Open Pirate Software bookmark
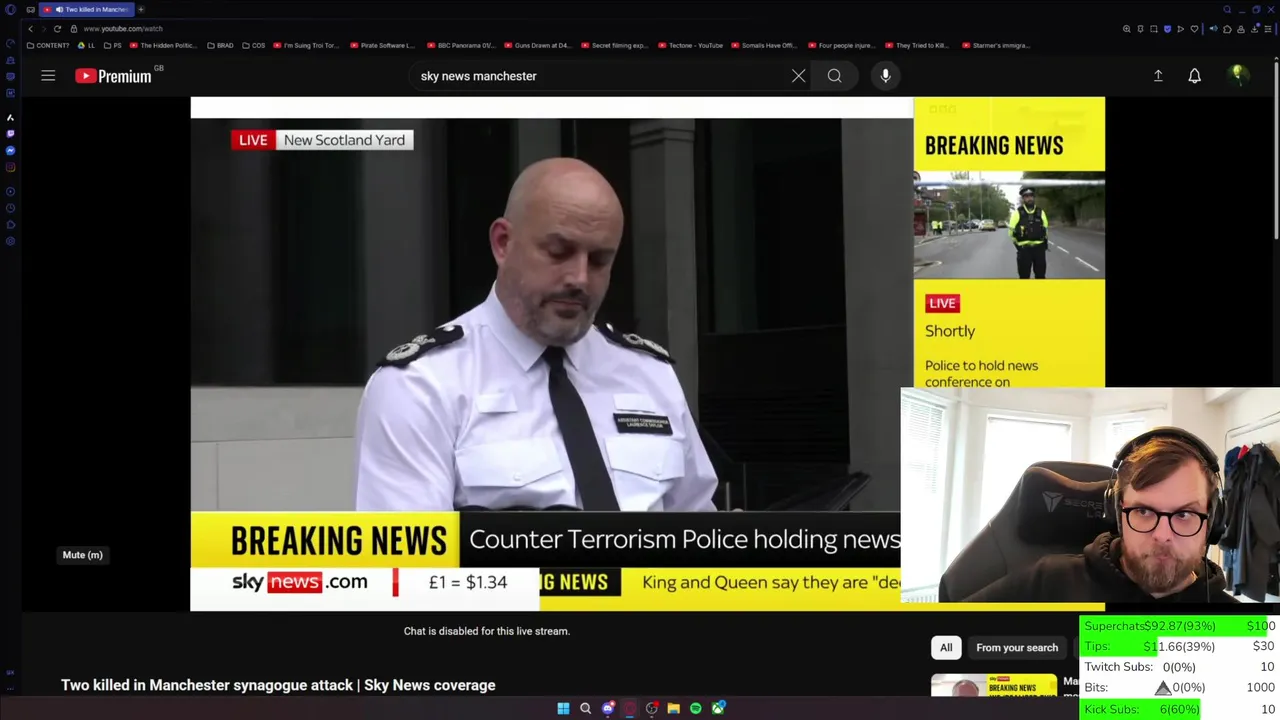This screenshot has height=720, width=1280. click(x=382, y=45)
